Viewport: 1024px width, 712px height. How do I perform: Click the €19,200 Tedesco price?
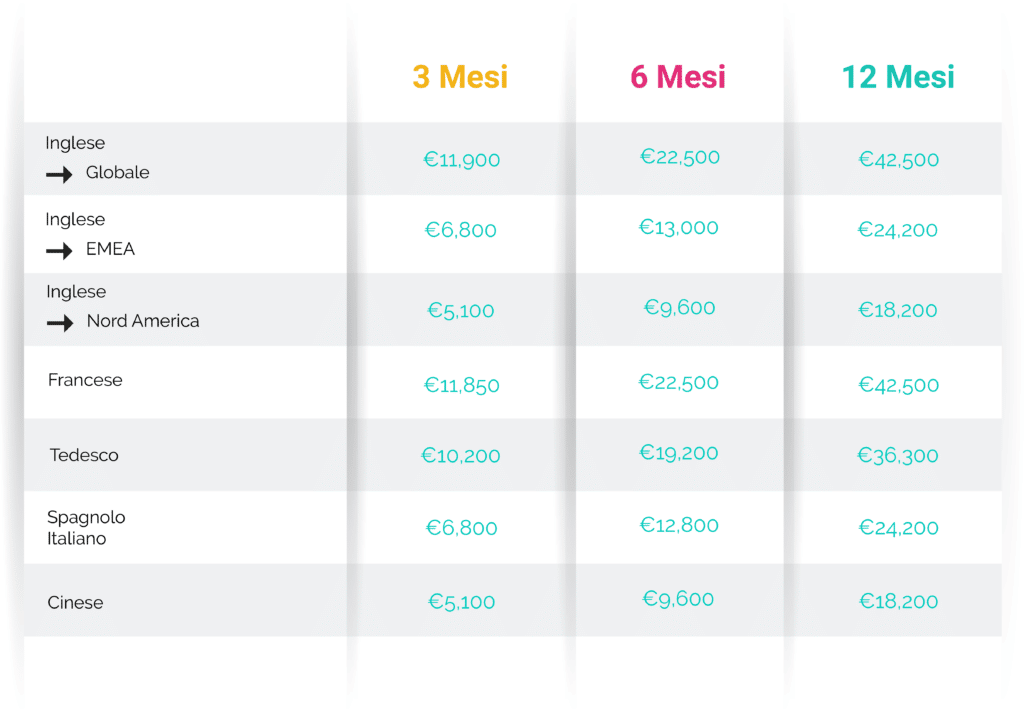679,453
